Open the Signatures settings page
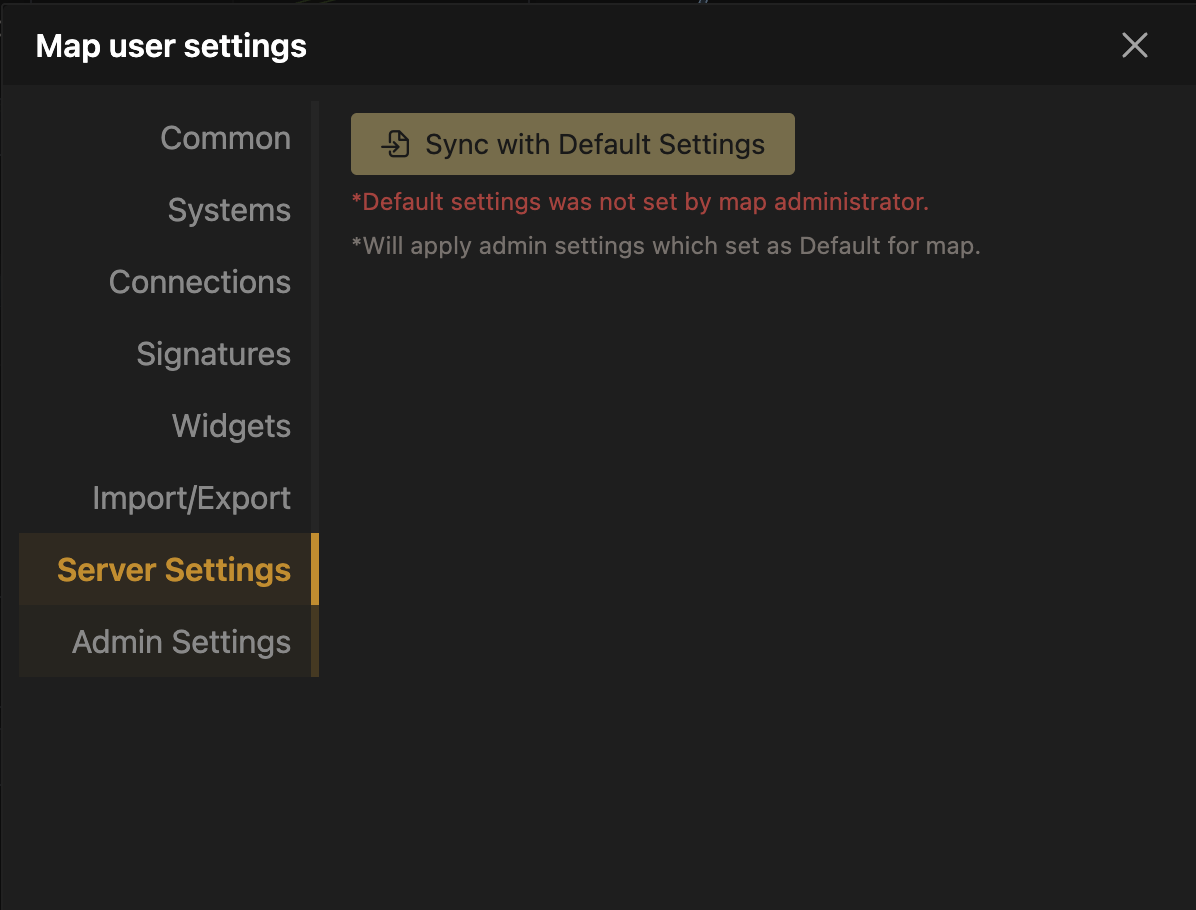Screen dimensions: 1196x910 pyautogui.click(x=213, y=354)
